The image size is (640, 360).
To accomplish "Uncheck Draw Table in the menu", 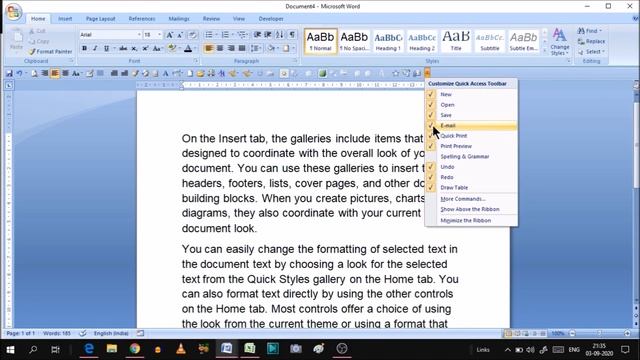I will [471, 187].
